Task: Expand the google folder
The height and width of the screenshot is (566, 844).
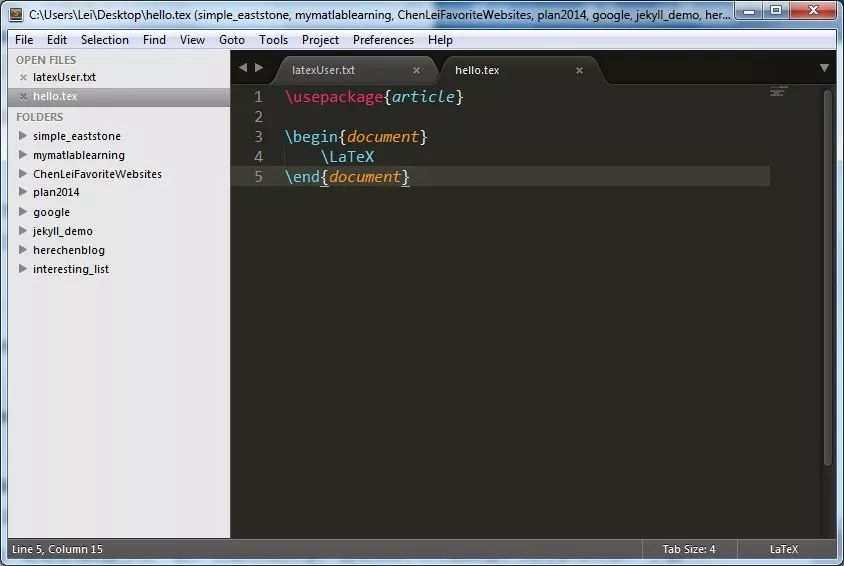Action: coord(23,211)
